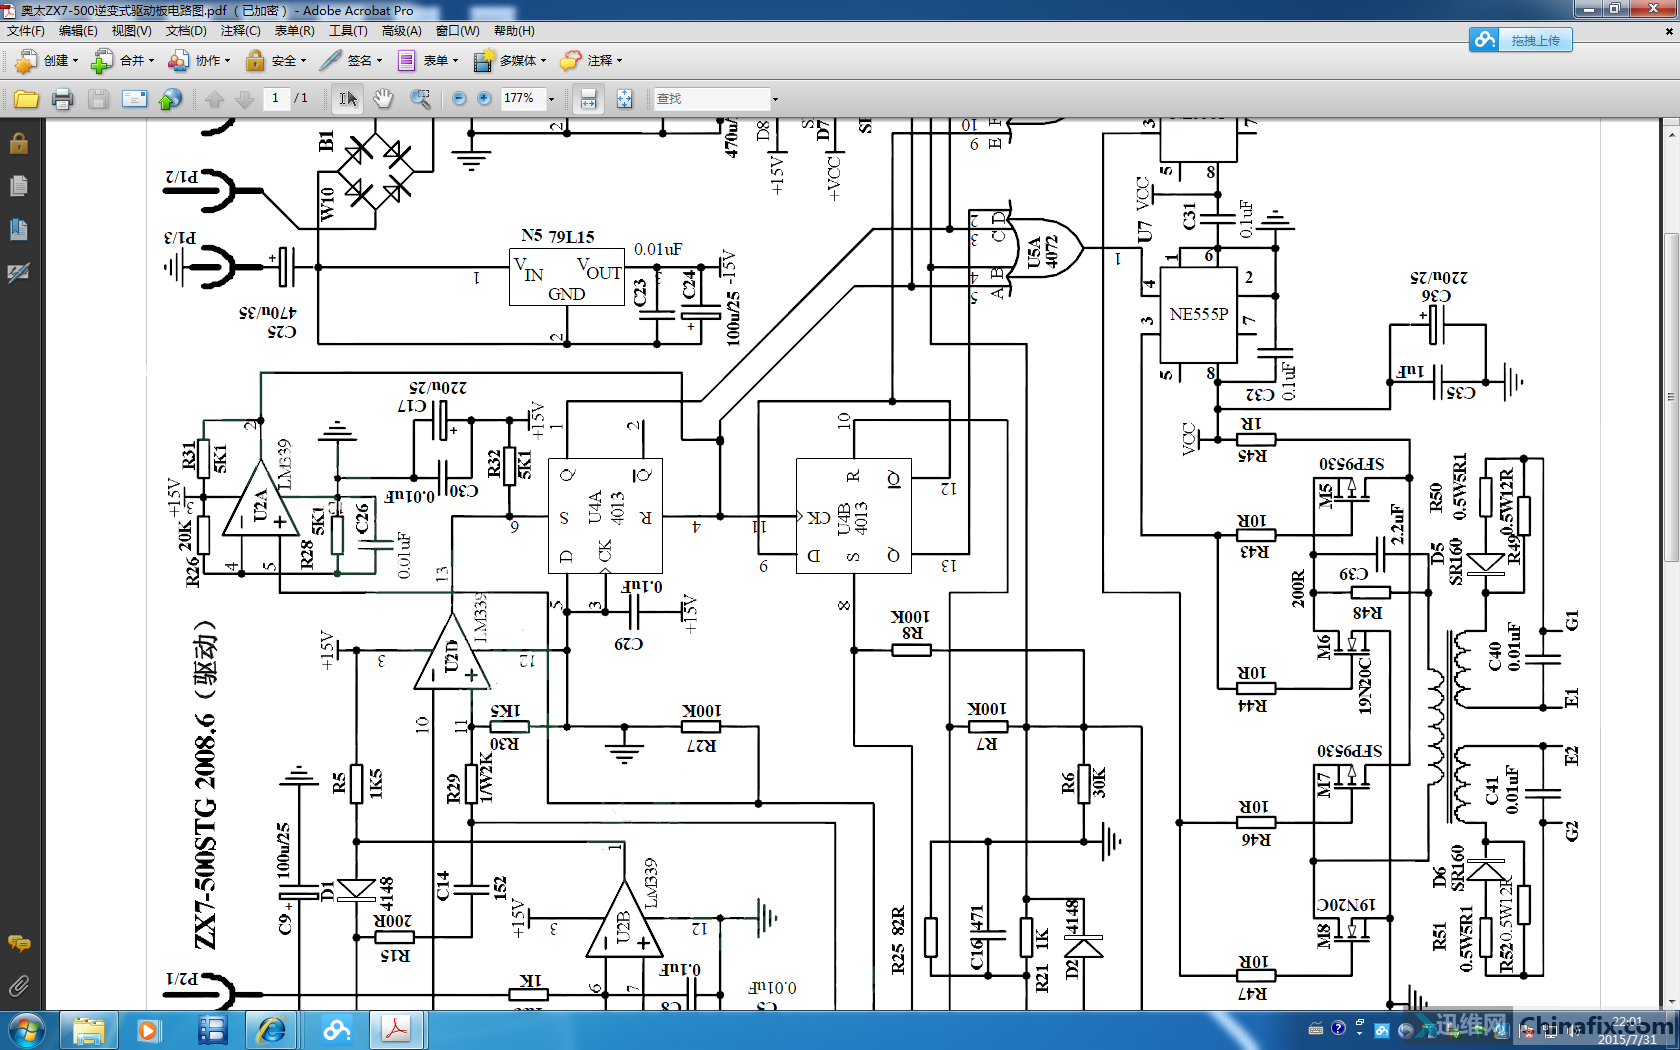Open the Attachments paperclip panel

pos(18,987)
